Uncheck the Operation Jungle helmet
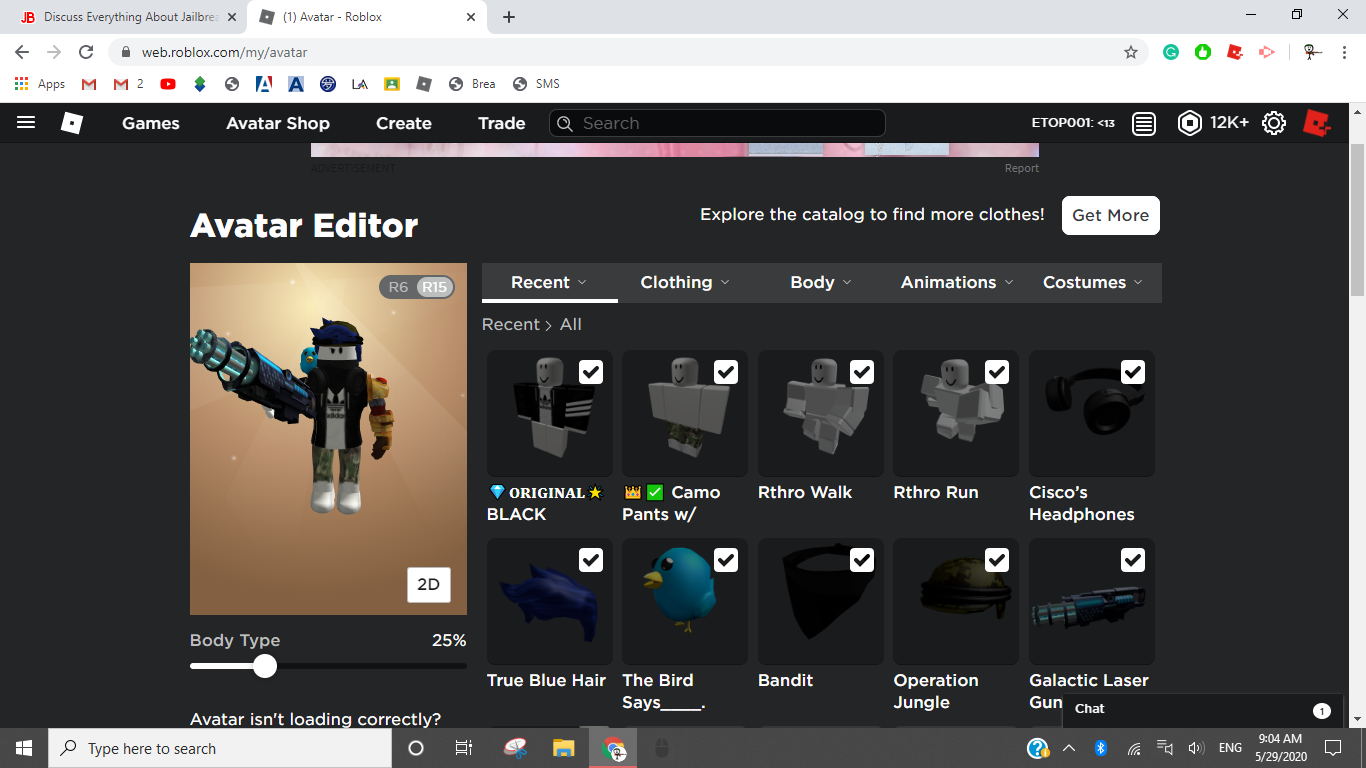 point(997,560)
